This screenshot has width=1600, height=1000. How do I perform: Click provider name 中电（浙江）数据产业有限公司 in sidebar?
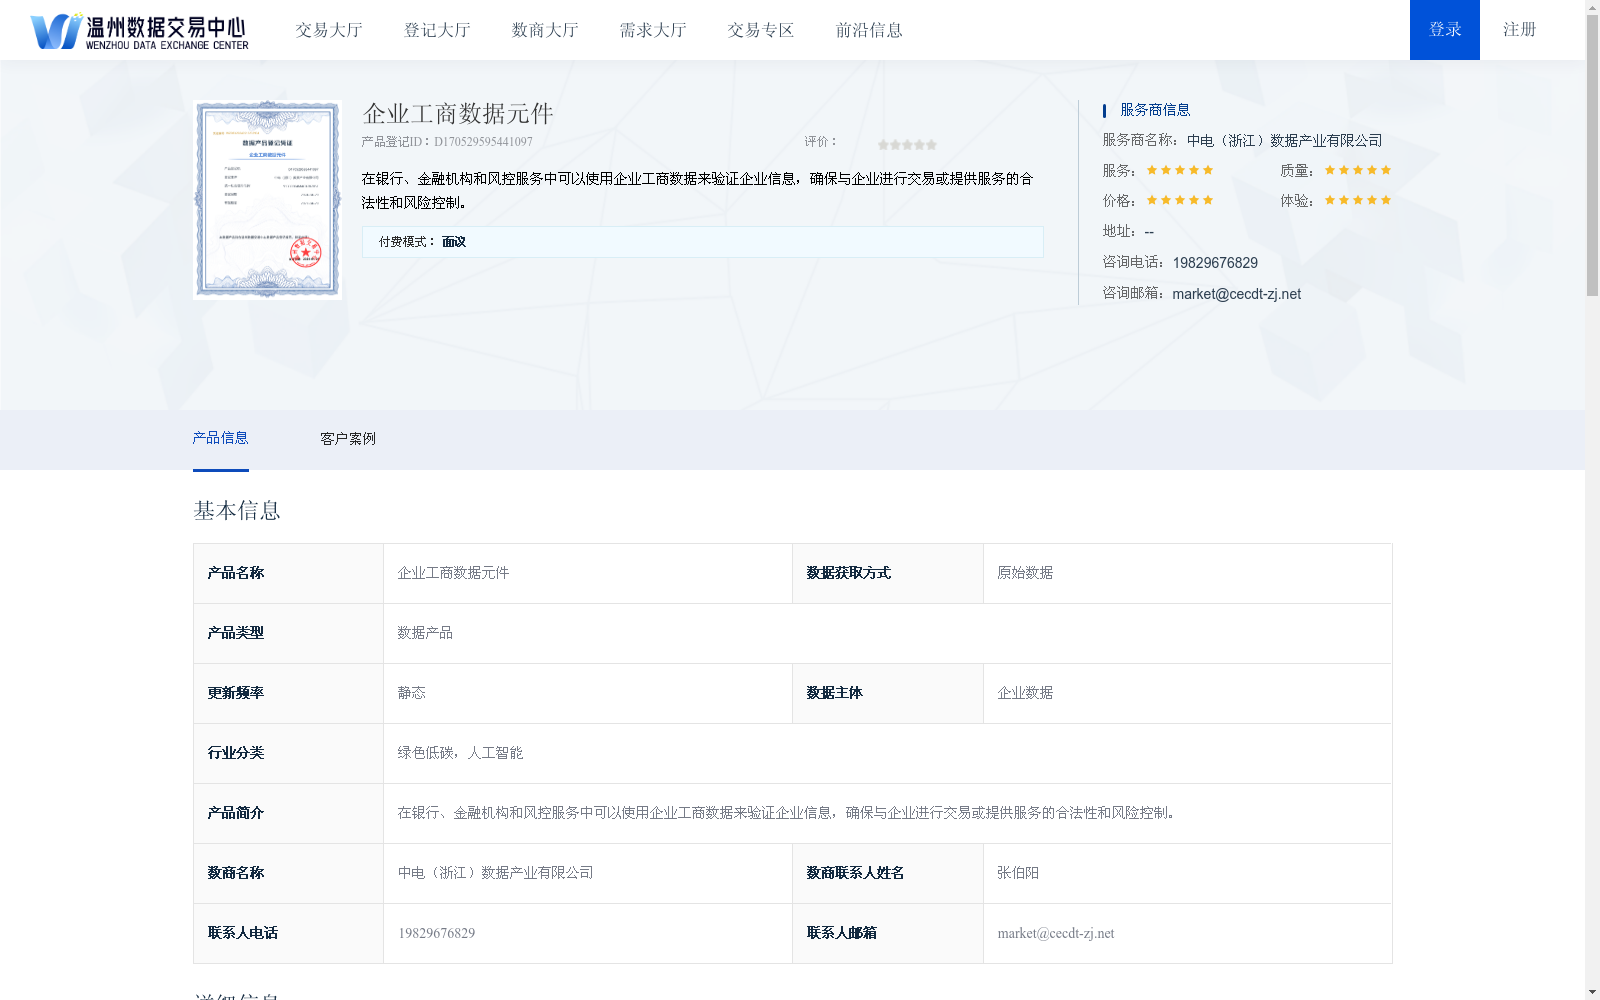pos(1284,141)
